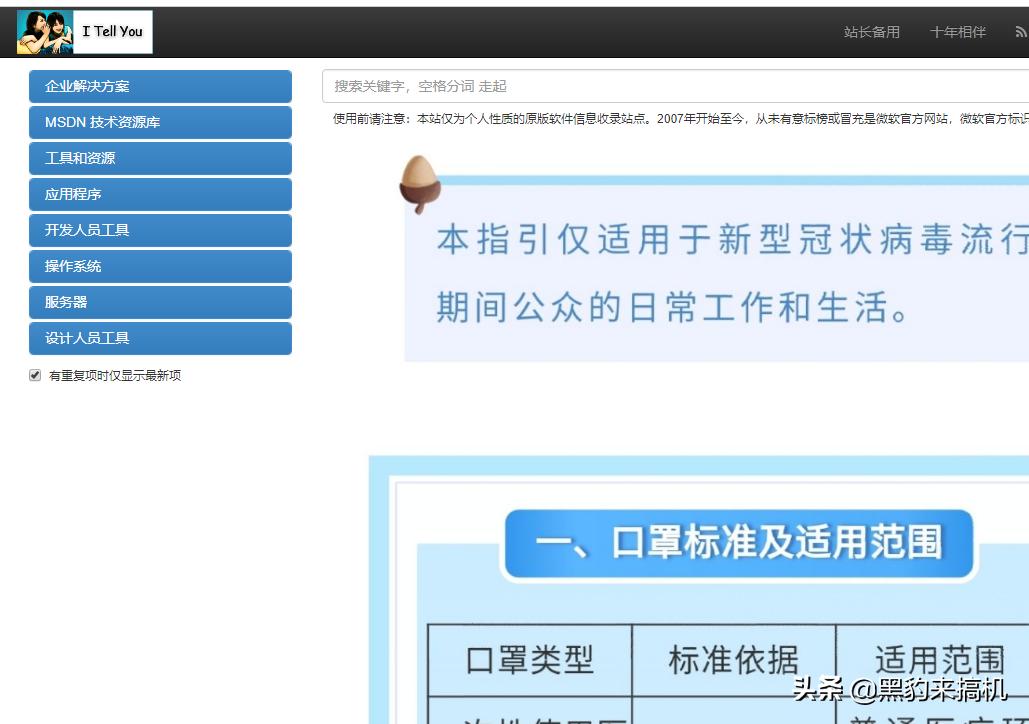
Task: Click the 一、口罩标准及适用范围 heading
Action: pyautogui.click(x=740, y=544)
